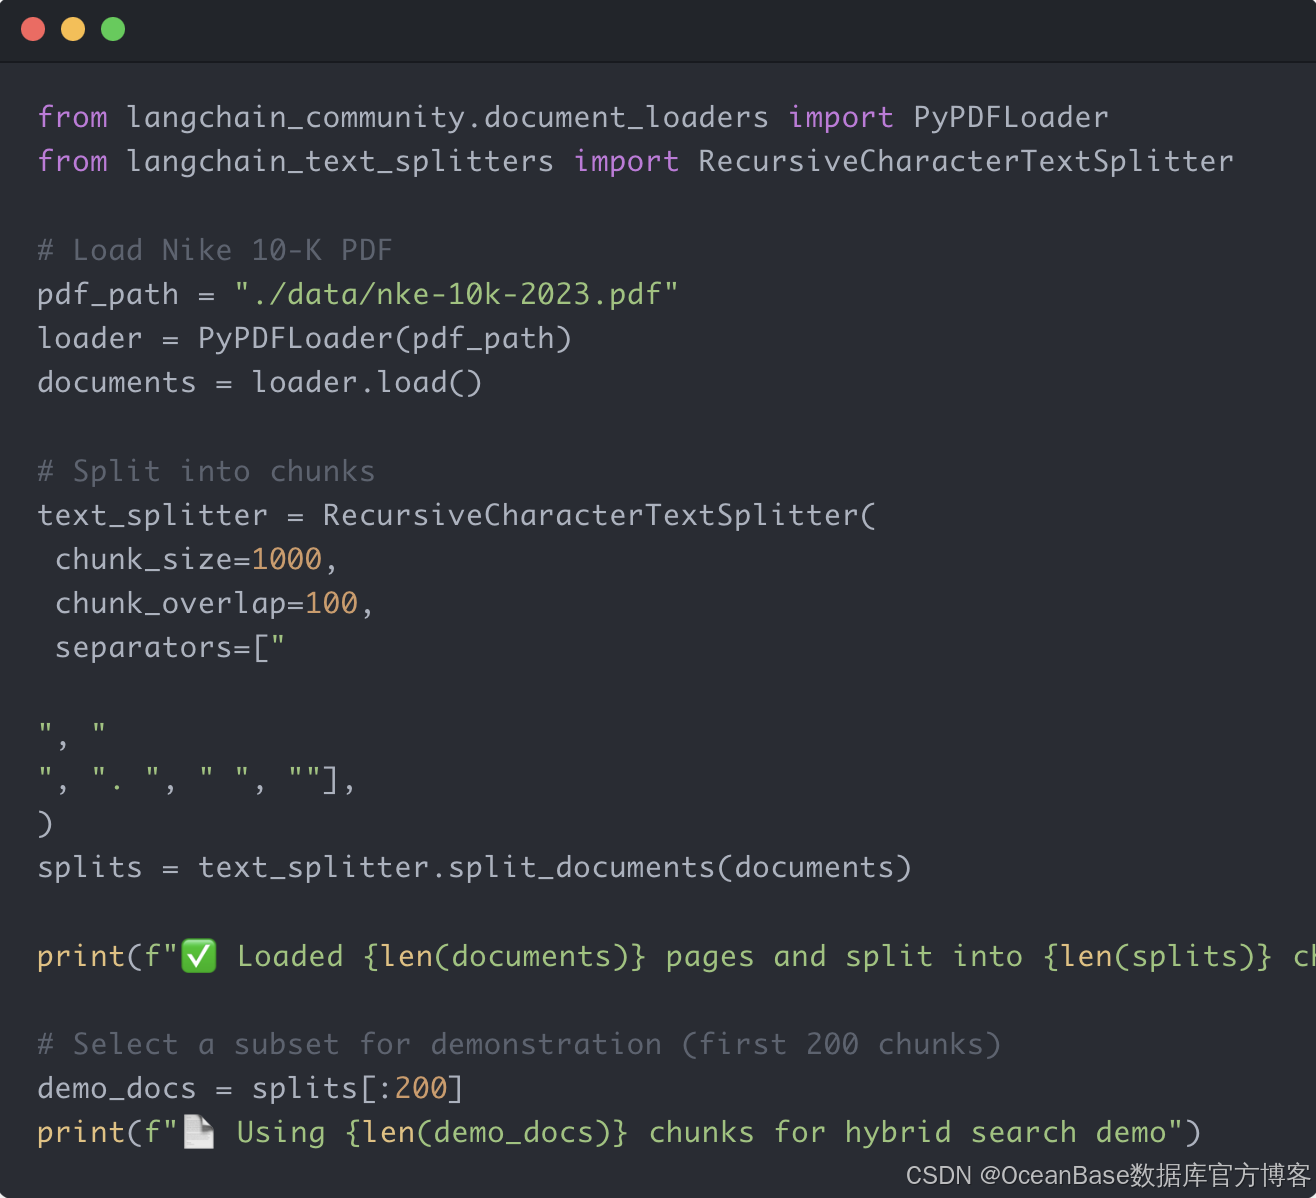Click the 'separators=["' line

170,647
